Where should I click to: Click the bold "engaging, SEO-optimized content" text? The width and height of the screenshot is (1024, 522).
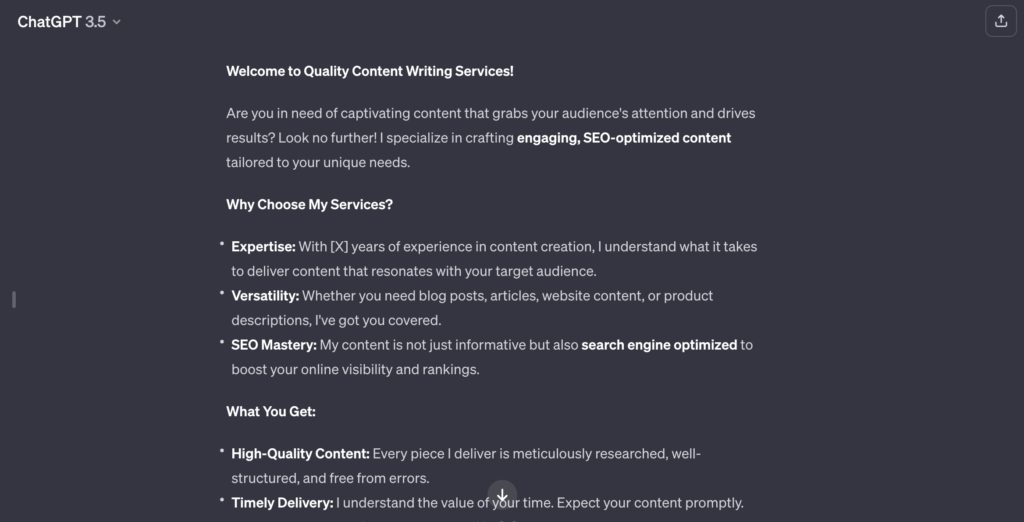click(624, 137)
